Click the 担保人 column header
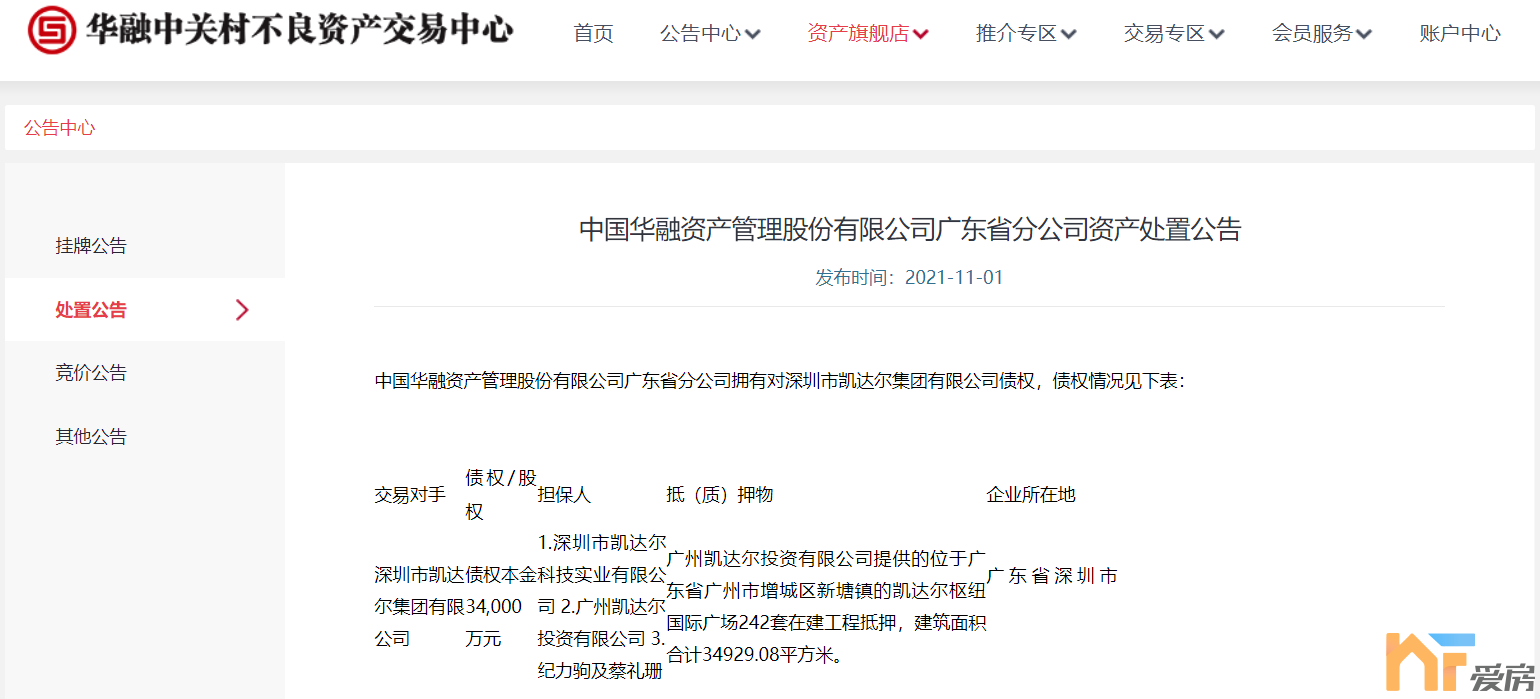Screen dimensions: 1540x699 (x=565, y=494)
